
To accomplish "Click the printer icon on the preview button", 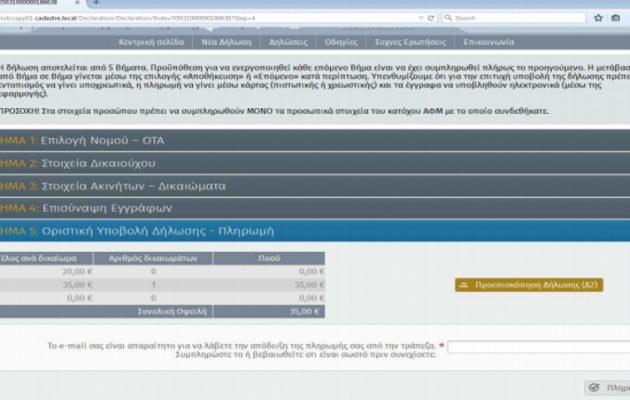I will [x=464, y=285].
